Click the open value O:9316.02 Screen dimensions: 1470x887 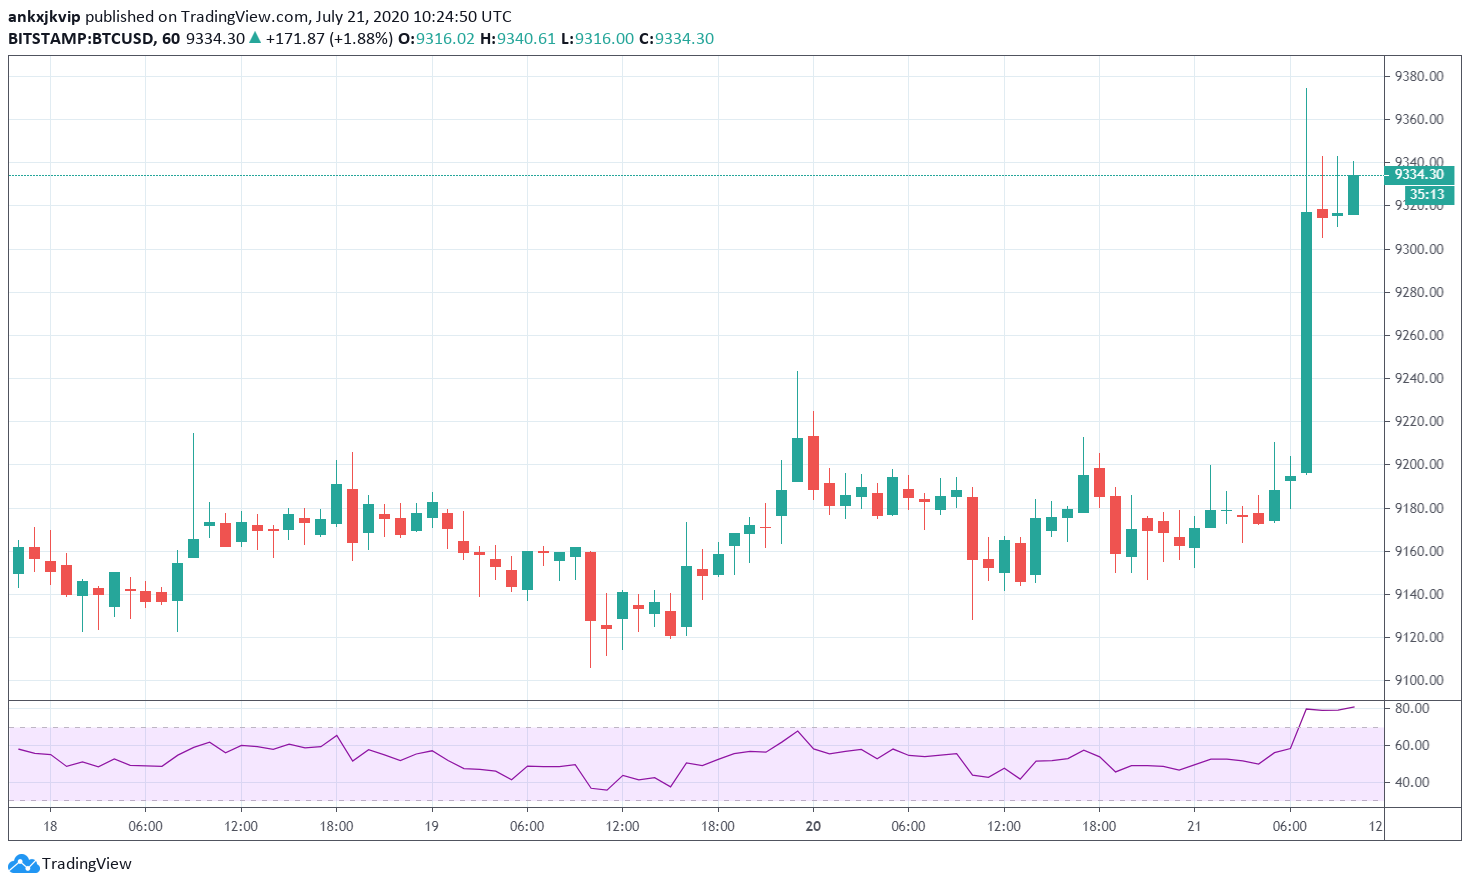tap(436, 39)
